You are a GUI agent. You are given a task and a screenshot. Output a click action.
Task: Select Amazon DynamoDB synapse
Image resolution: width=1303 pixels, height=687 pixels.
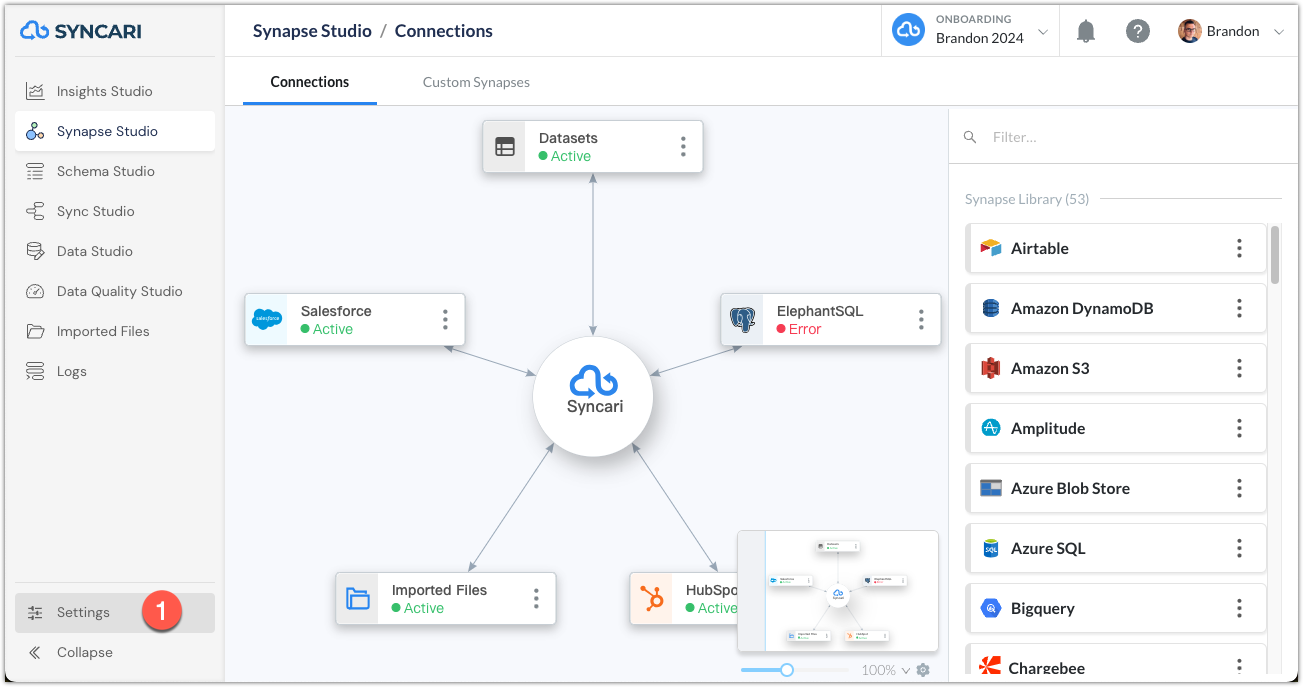[1116, 308]
